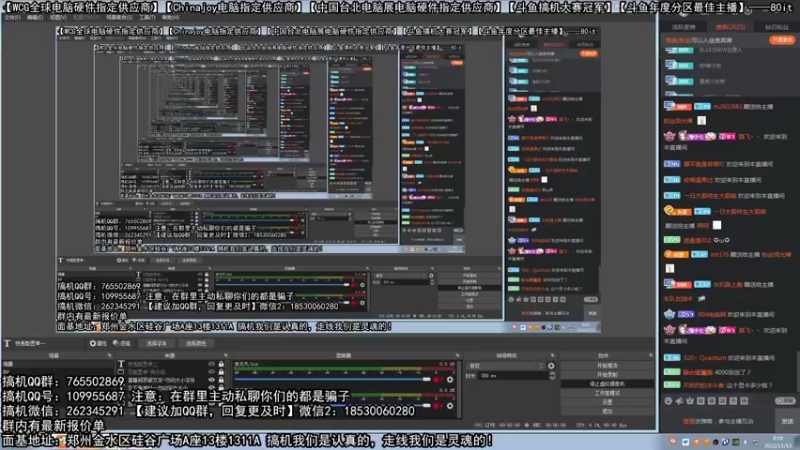Click orange 开通贵族 button in chat panel
This screenshot has width=800, height=450.
[x=782, y=40]
